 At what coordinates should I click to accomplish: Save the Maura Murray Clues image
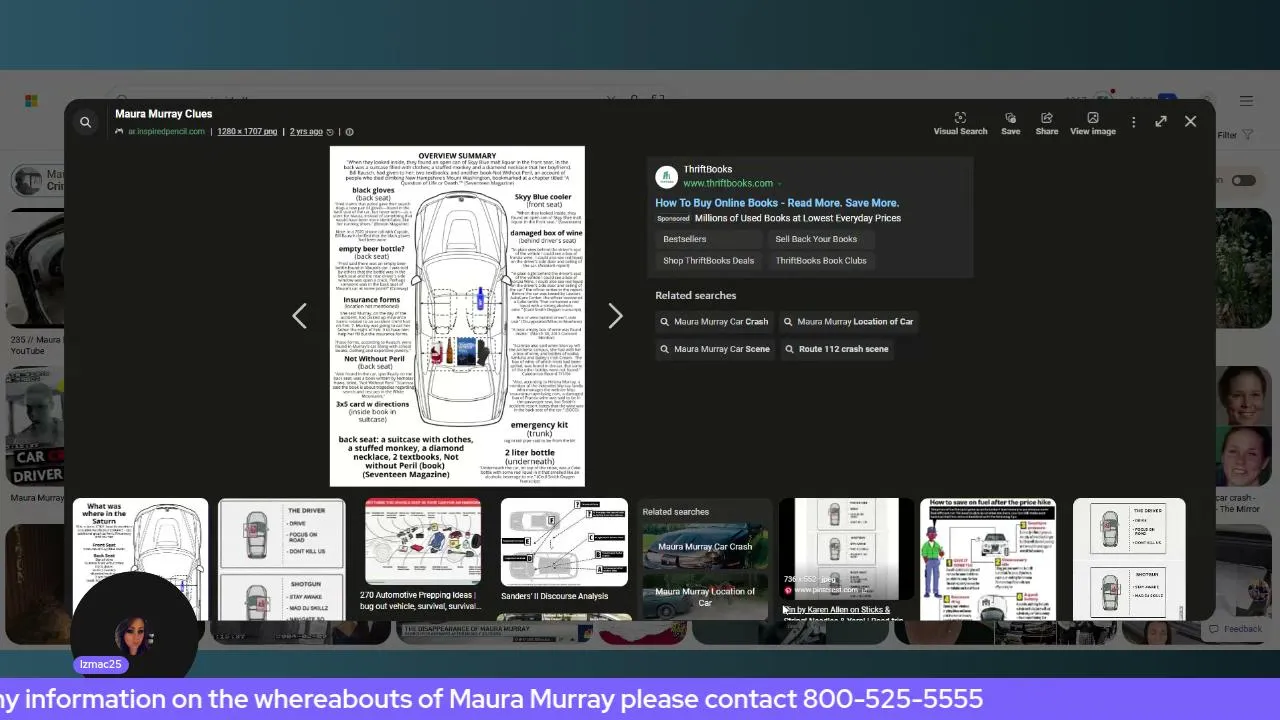[x=1010, y=123]
